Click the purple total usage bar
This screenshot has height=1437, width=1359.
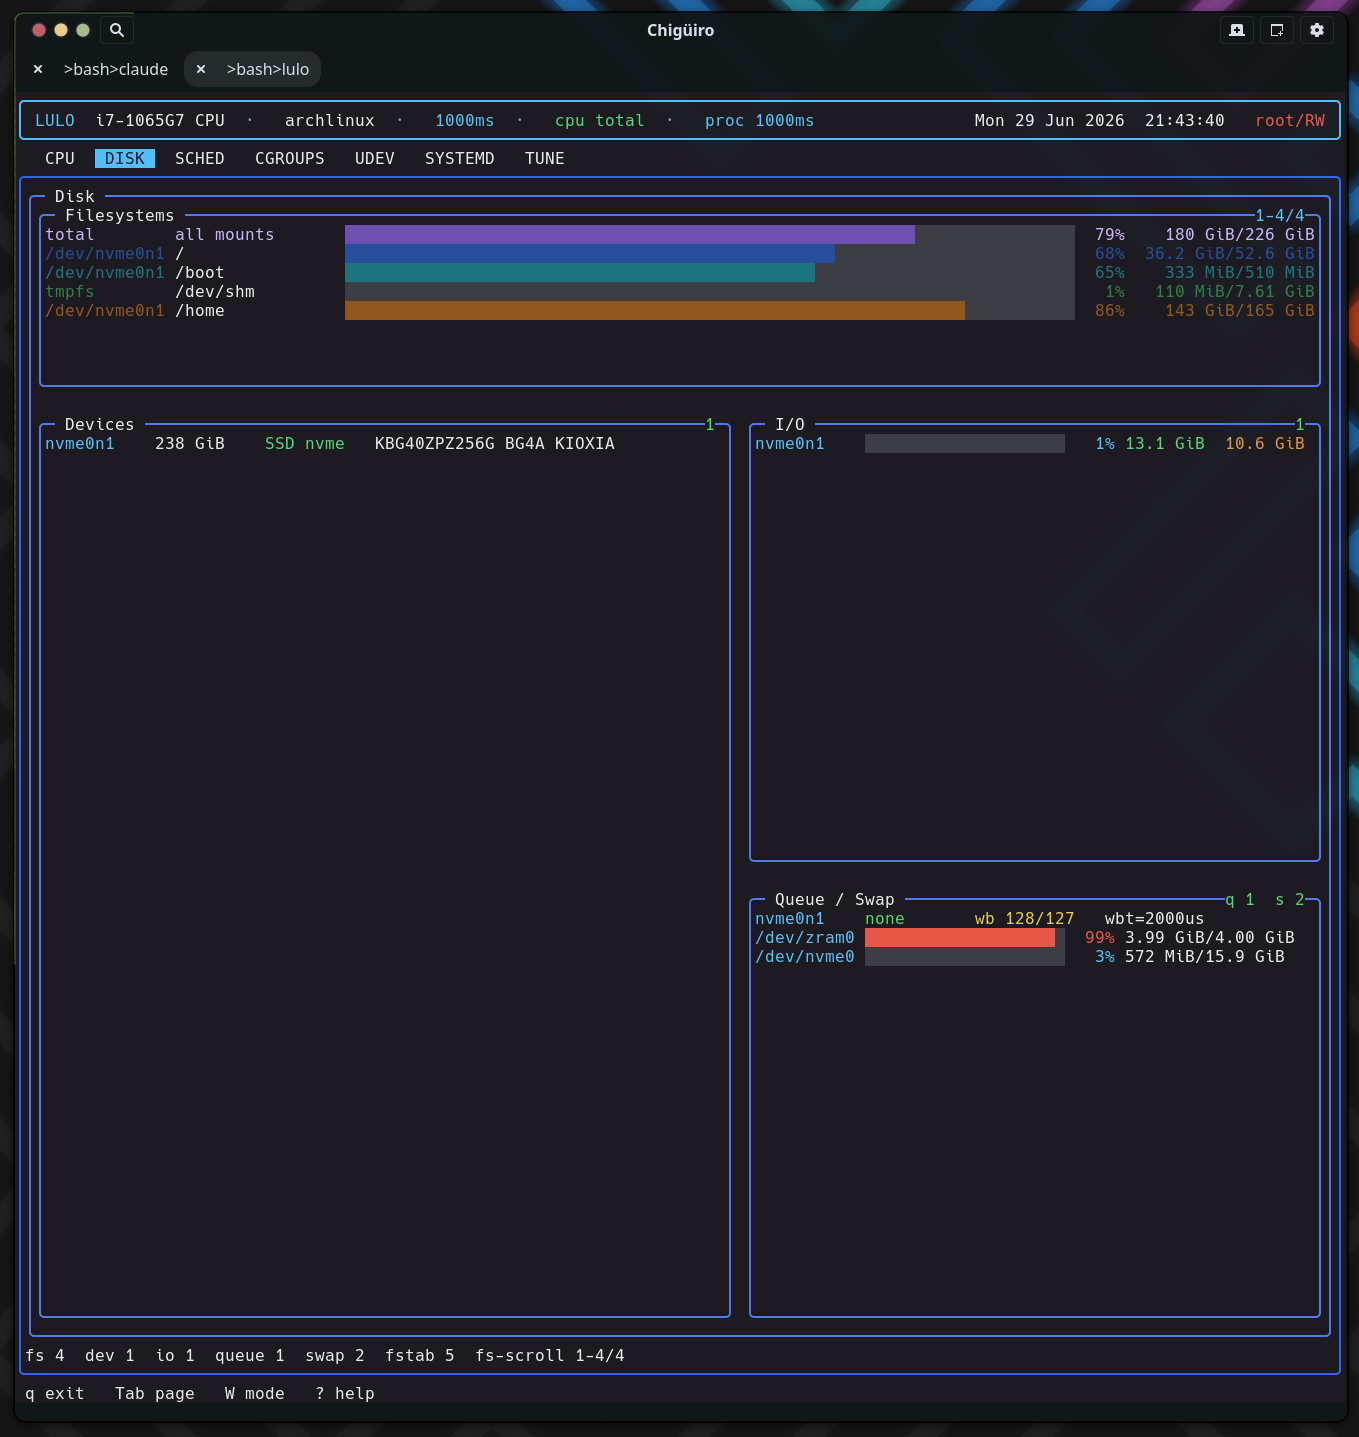point(630,234)
